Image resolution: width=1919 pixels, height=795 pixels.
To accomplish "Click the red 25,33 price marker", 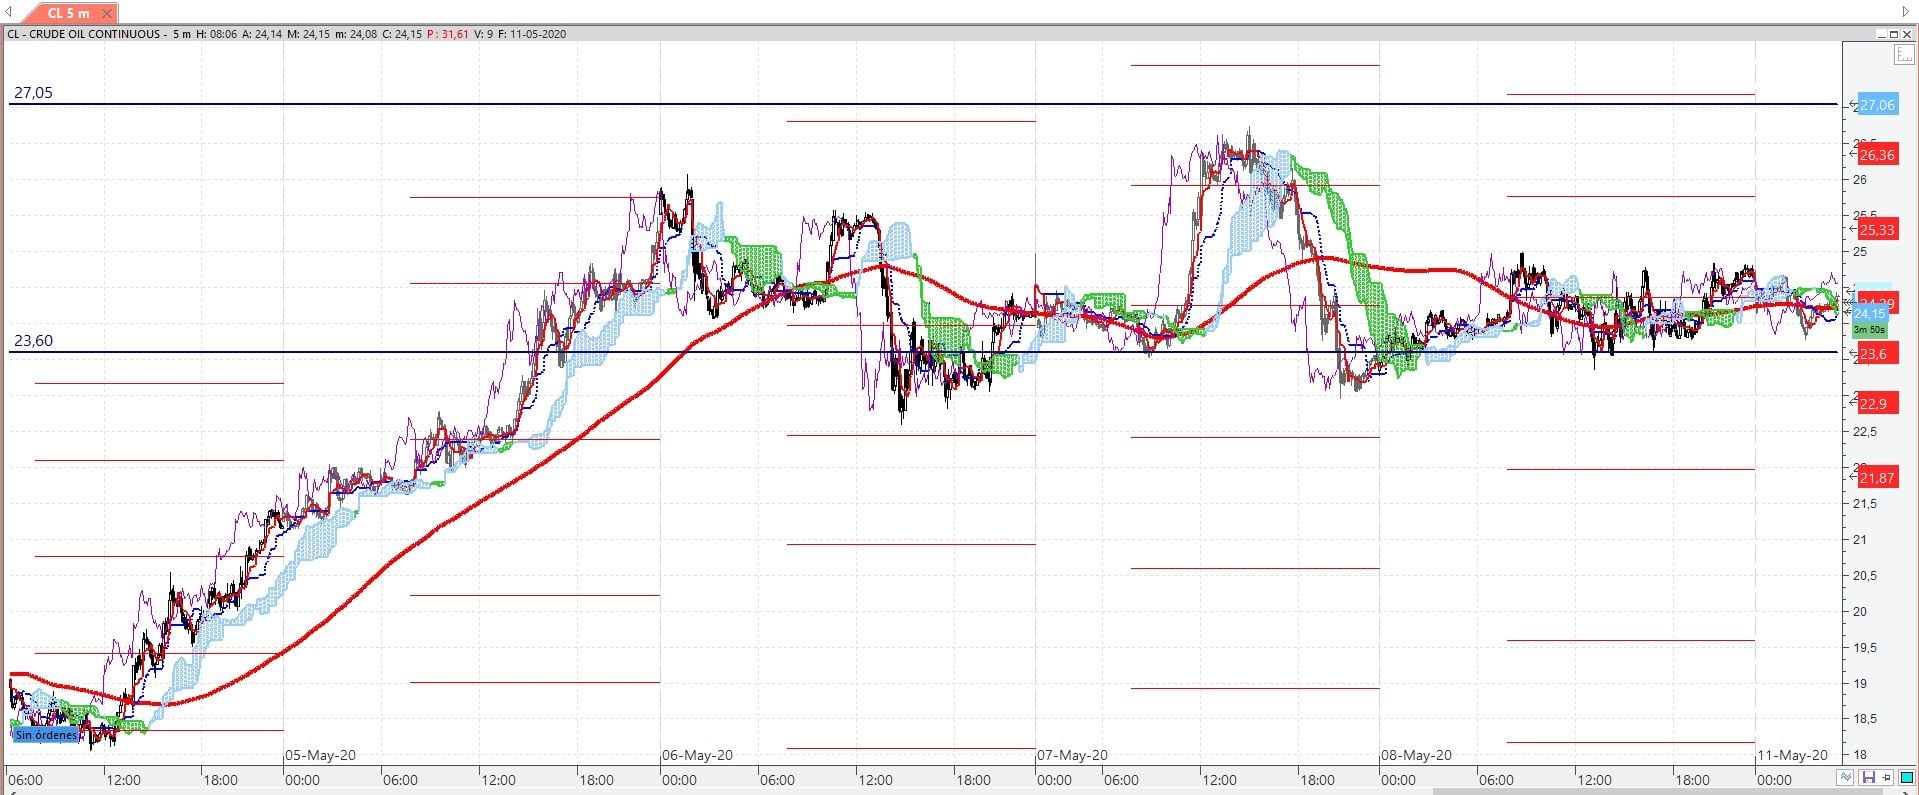I will coord(1877,230).
